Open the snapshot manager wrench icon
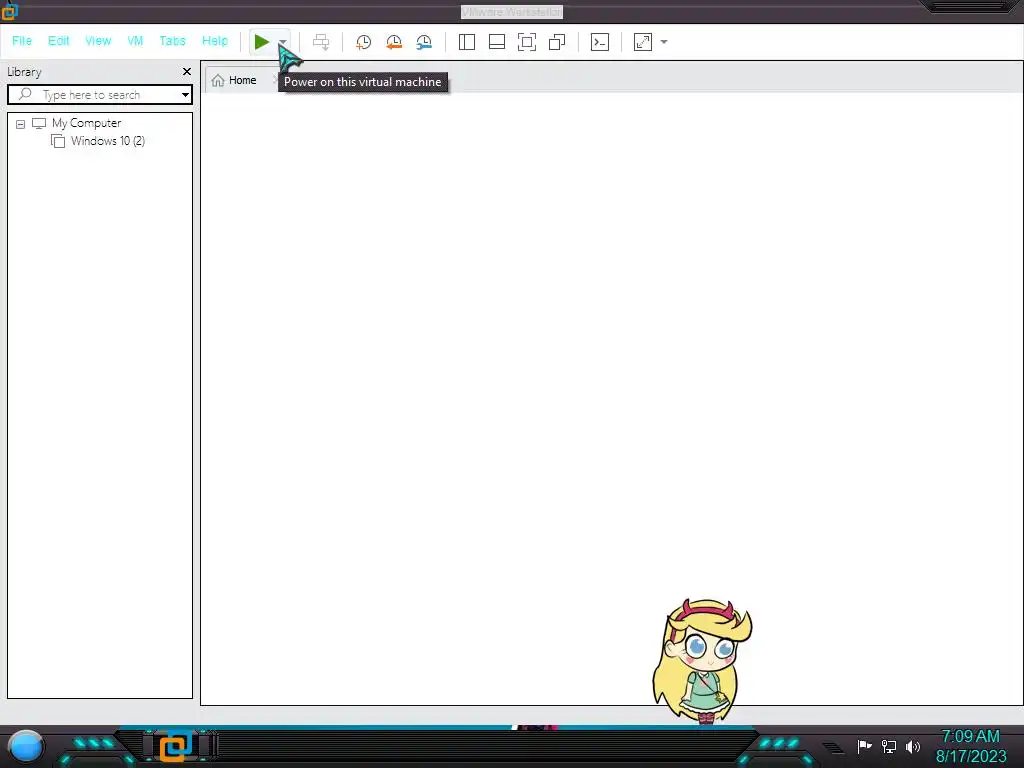Screen dimensions: 1024x768 (424, 42)
